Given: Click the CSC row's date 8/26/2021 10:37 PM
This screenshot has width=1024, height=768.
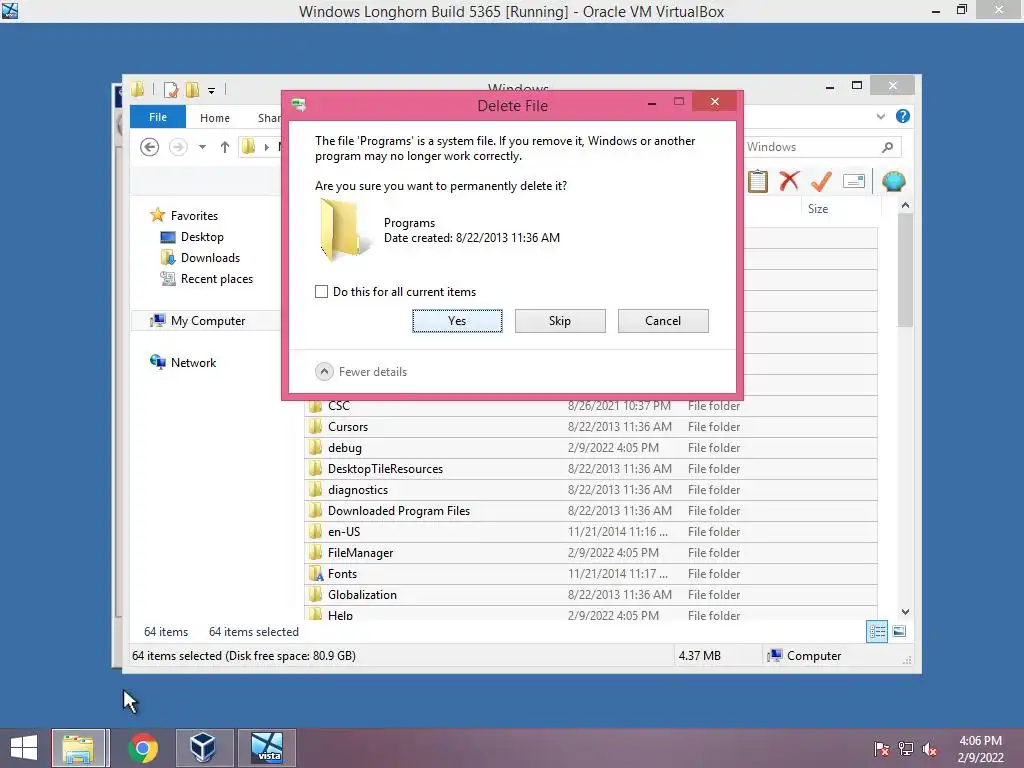Looking at the screenshot, I should [619, 406].
